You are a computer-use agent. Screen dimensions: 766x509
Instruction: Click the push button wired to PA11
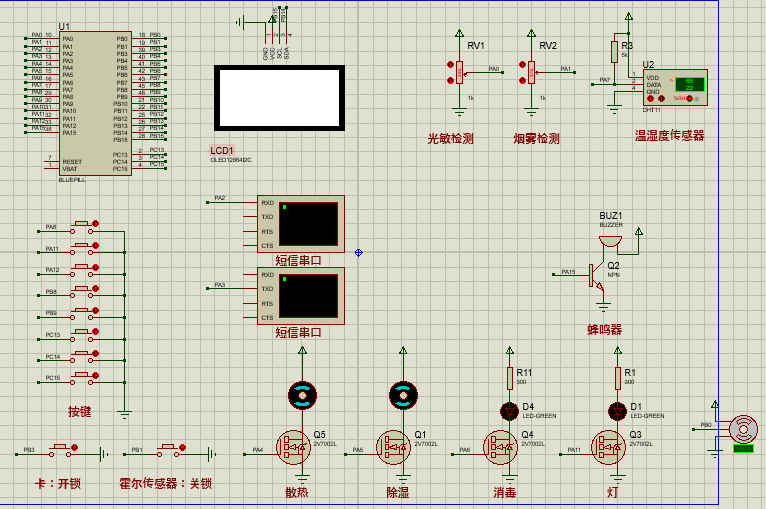pos(81,249)
